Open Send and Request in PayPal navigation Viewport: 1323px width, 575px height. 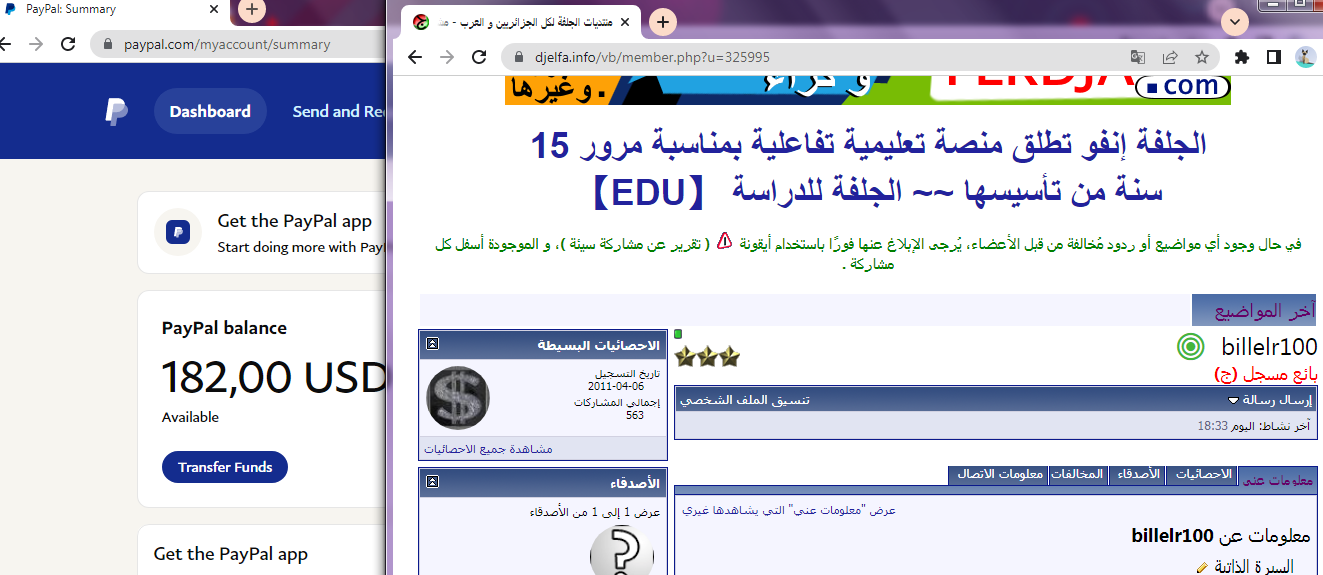pos(338,112)
